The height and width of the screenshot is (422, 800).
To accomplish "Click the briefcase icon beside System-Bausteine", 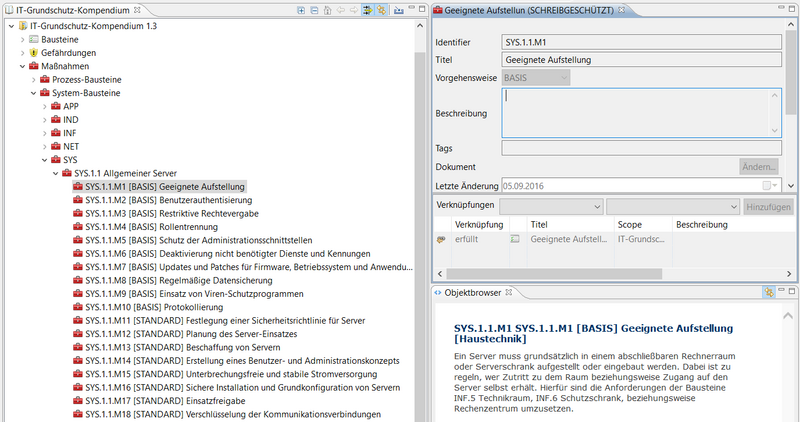I will pos(45,92).
